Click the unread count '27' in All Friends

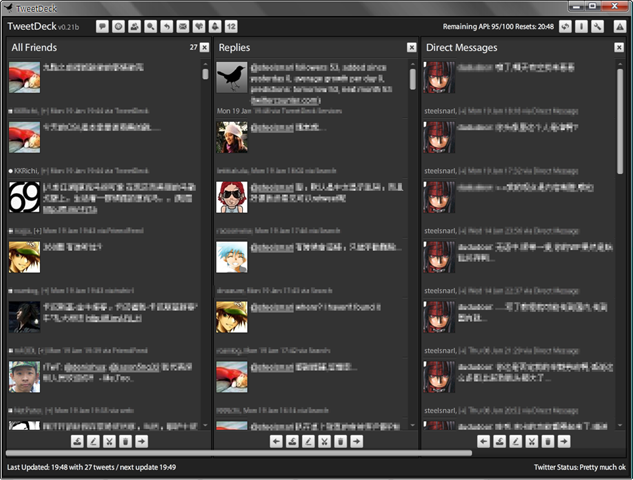click(x=194, y=47)
